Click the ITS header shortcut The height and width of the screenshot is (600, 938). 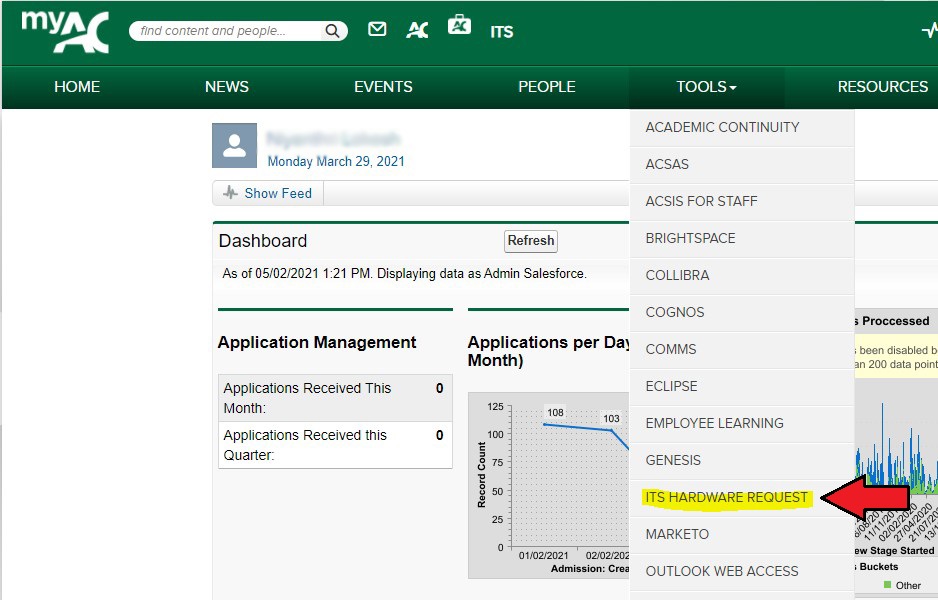(x=502, y=32)
